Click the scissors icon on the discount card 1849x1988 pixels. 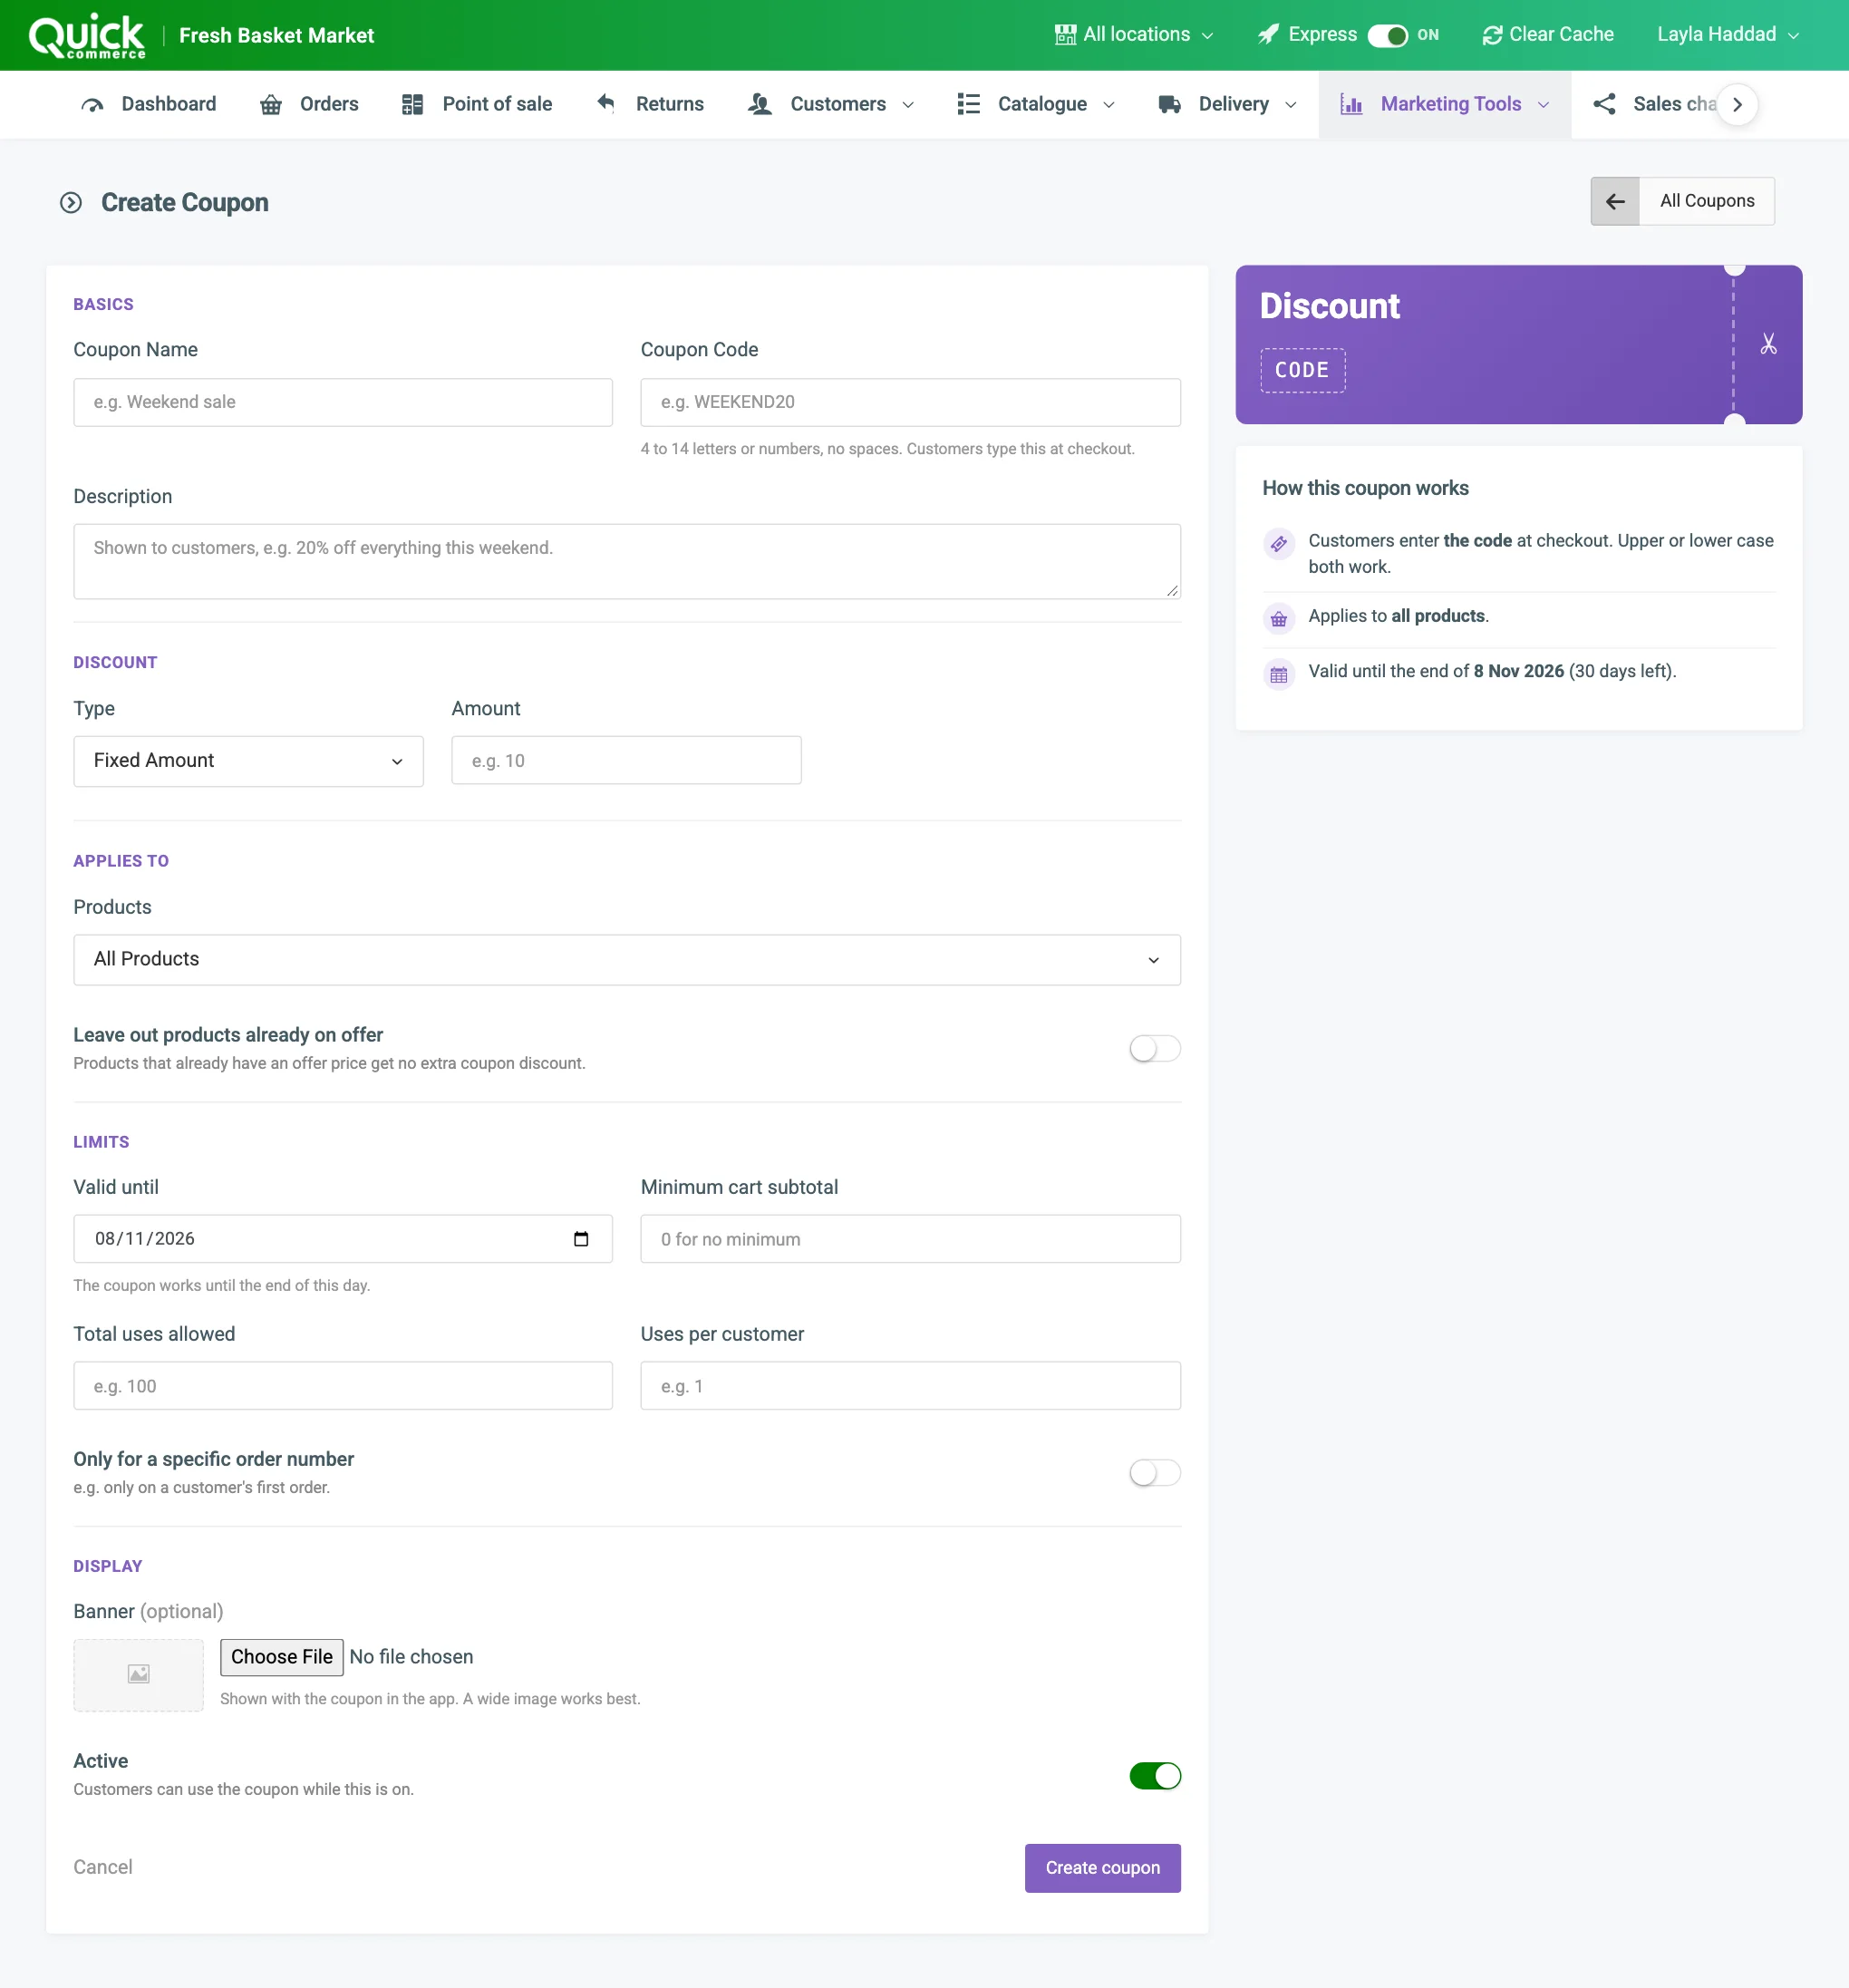coord(1768,344)
